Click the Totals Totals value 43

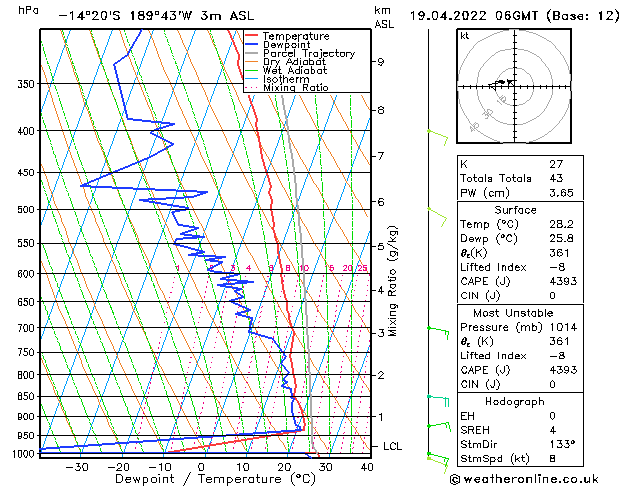click(x=556, y=178)
